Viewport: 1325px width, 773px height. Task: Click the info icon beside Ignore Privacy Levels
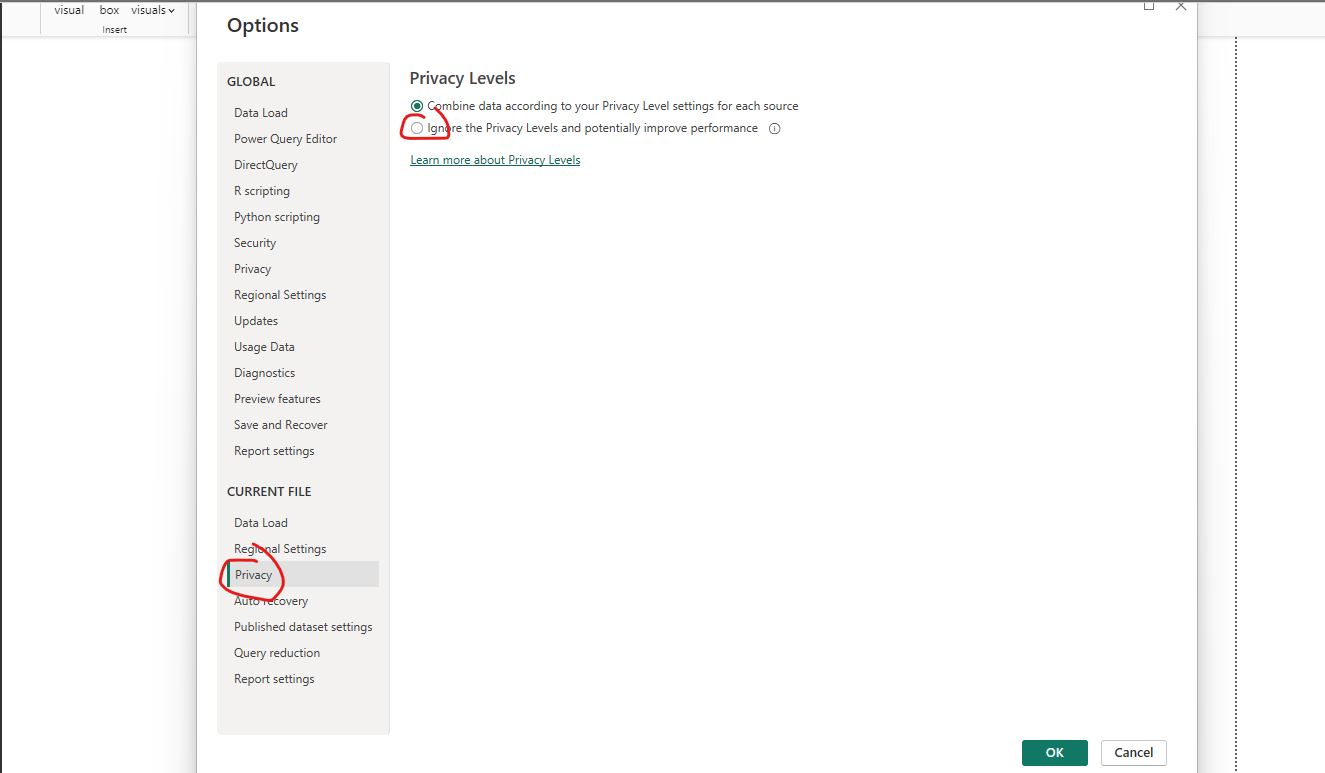774,129
